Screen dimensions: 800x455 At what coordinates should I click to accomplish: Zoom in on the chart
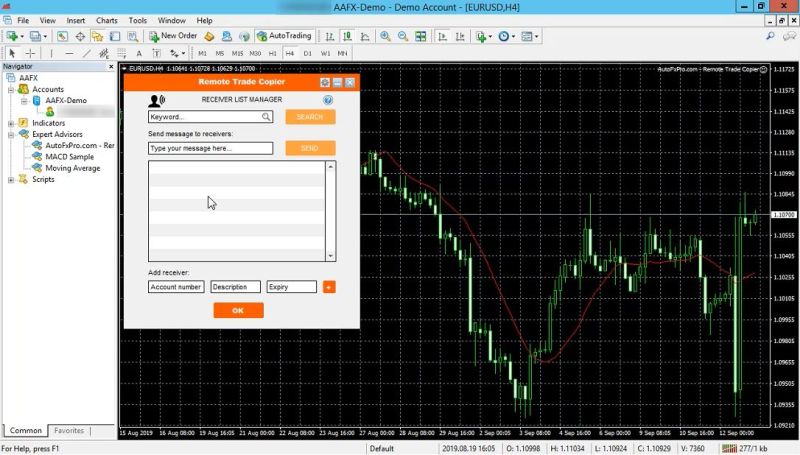385,36
